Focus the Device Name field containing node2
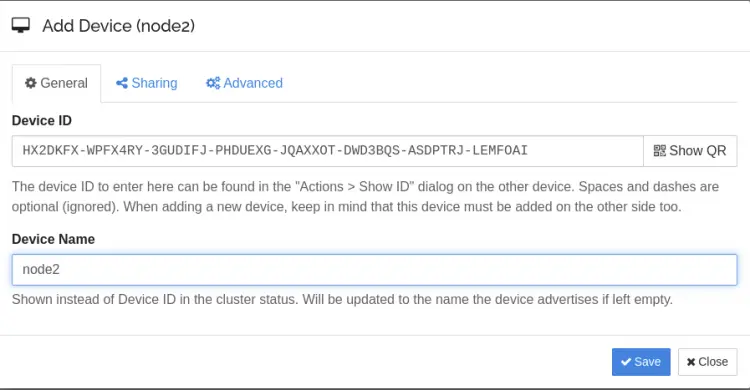 pos(375,270)
